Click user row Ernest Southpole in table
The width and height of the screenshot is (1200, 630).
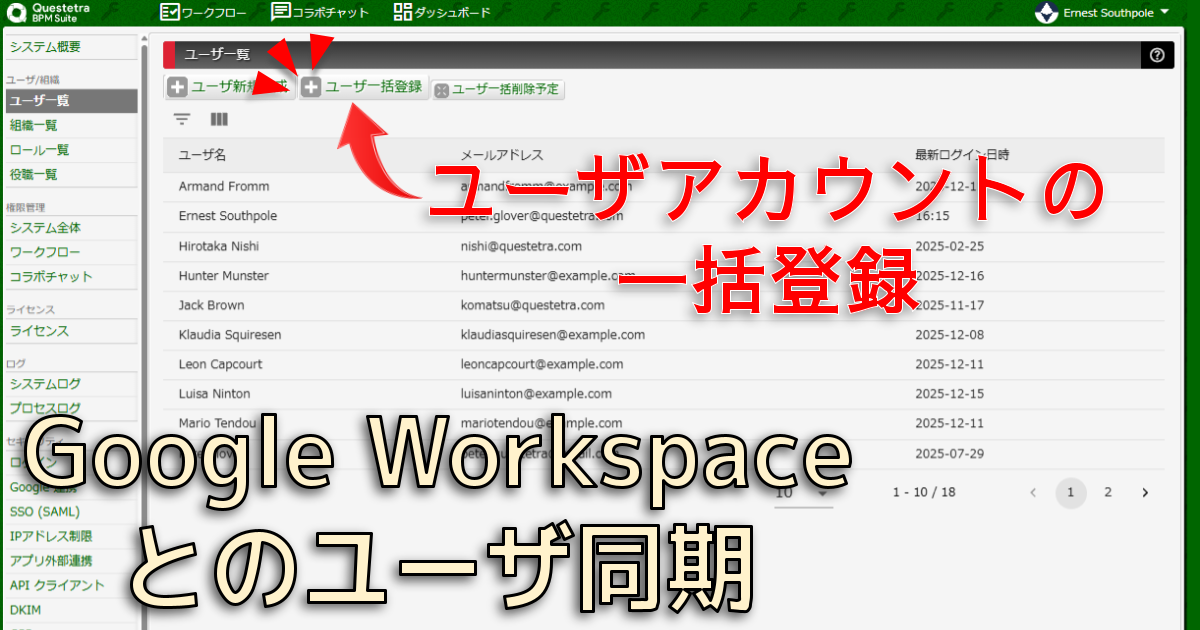(x=664, y=216)
